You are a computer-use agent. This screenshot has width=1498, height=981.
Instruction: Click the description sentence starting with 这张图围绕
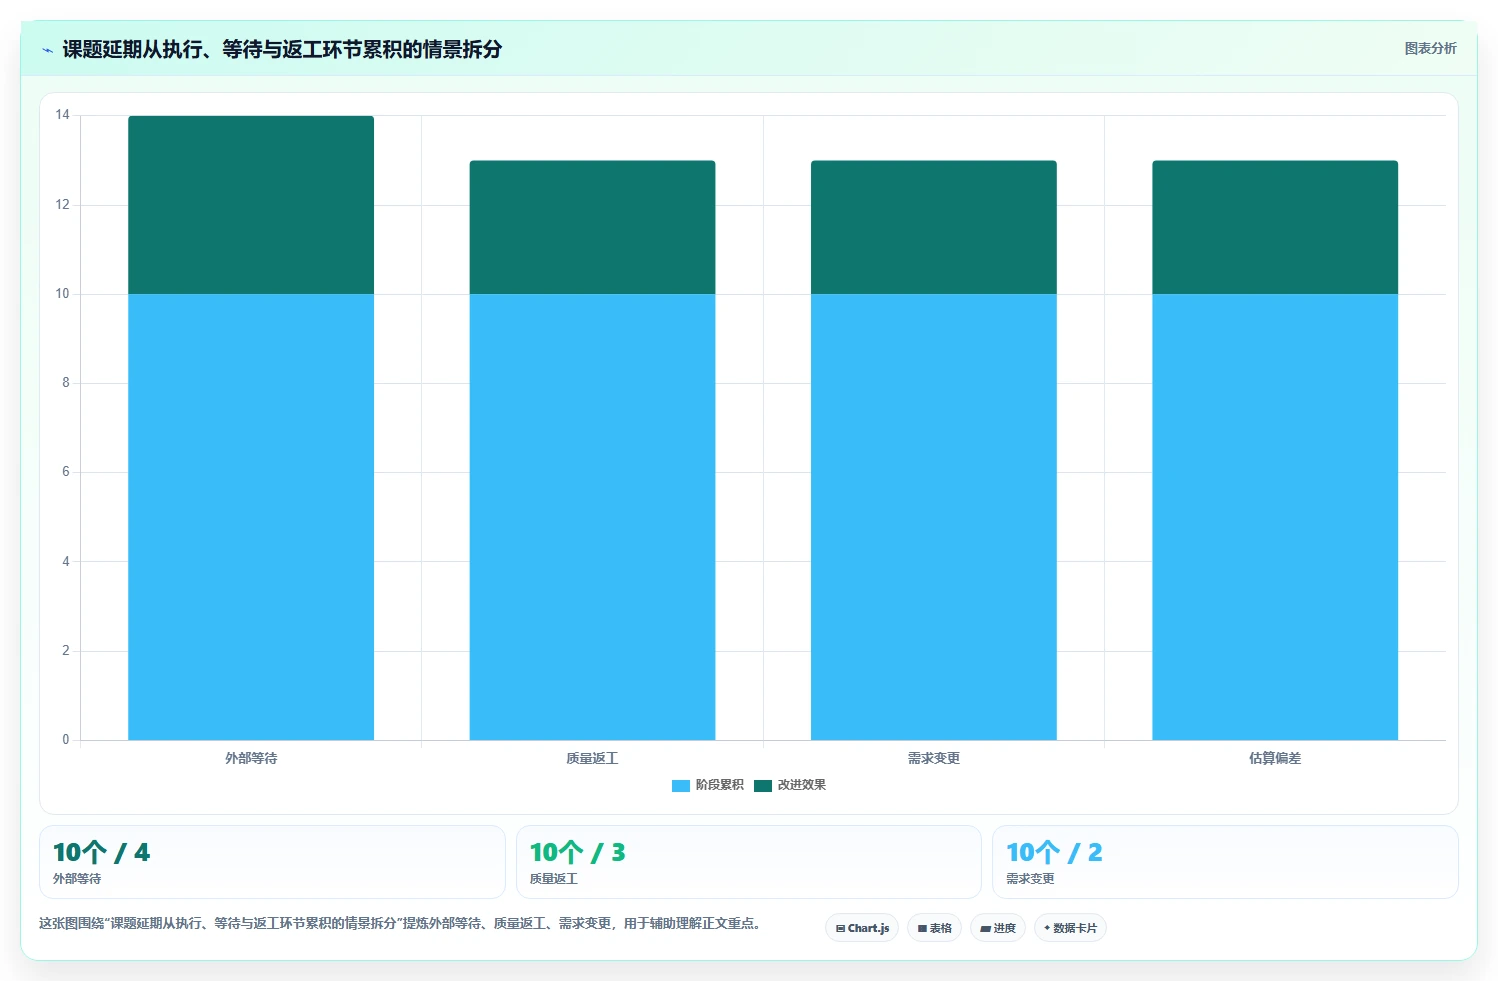[402, 923]
